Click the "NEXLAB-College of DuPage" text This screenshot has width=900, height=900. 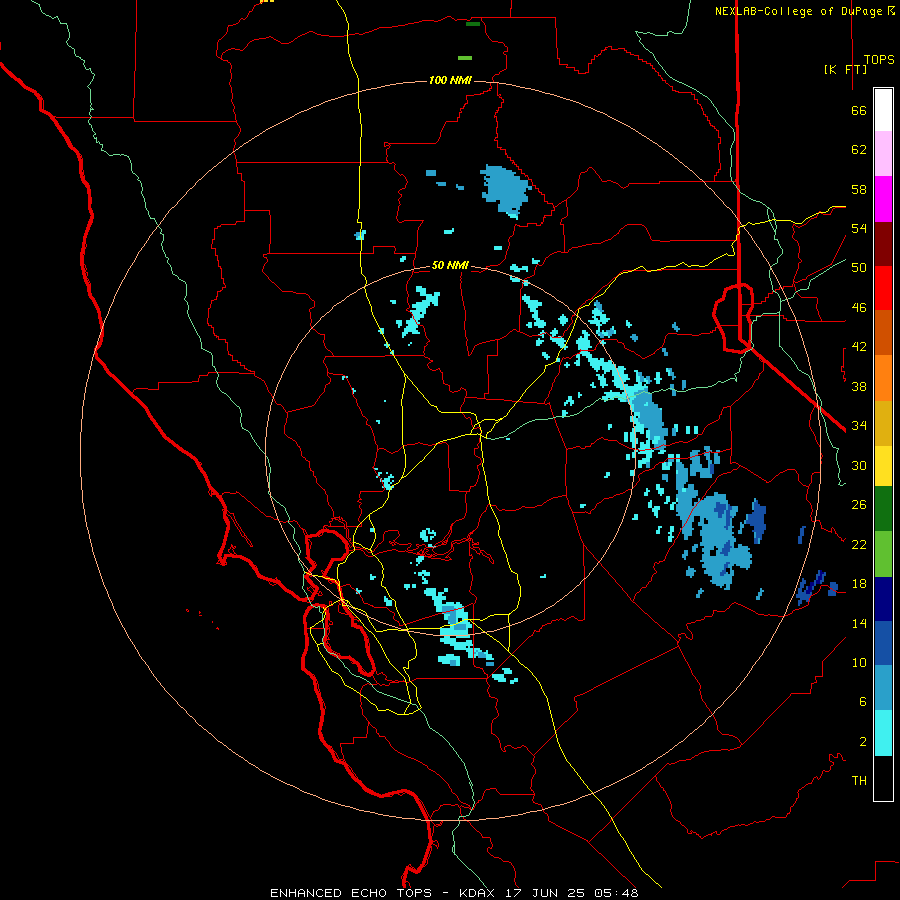pyautogui.click(x=800, y=11)
